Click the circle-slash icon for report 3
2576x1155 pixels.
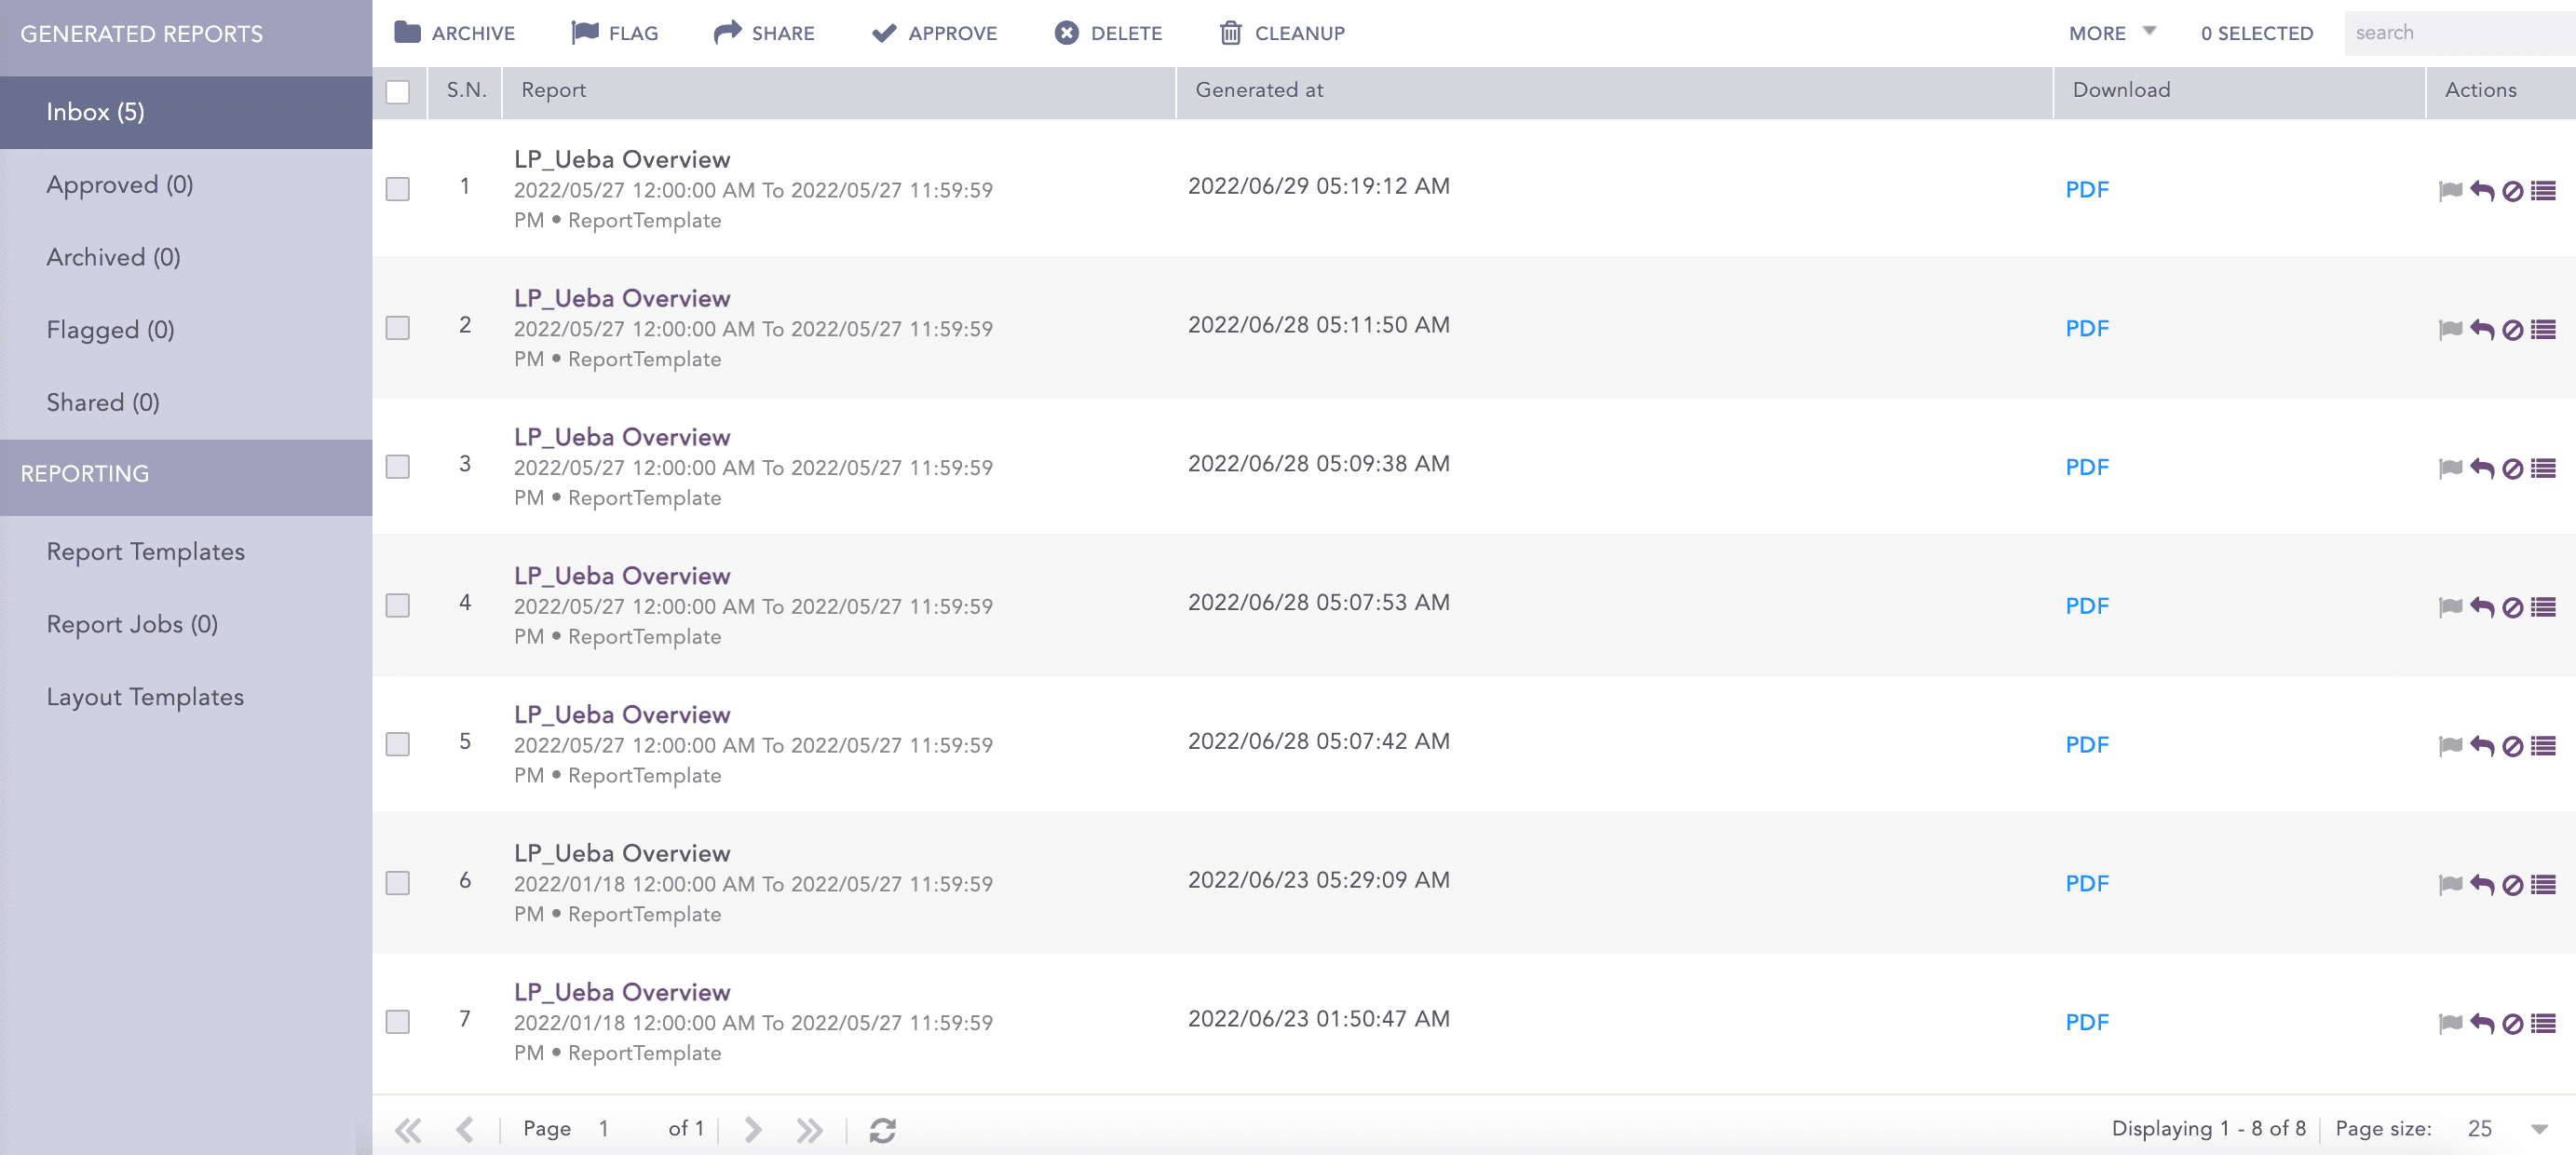(2512, 468)
